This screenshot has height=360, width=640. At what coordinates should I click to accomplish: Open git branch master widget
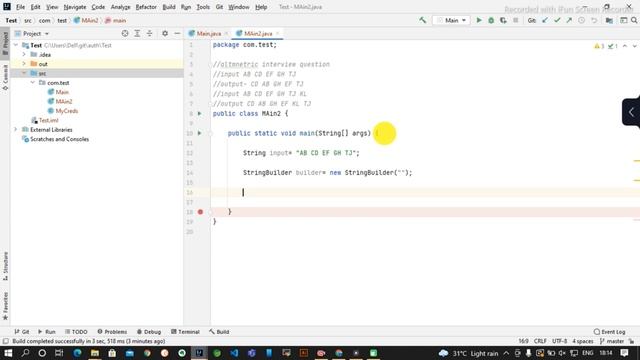612,341
